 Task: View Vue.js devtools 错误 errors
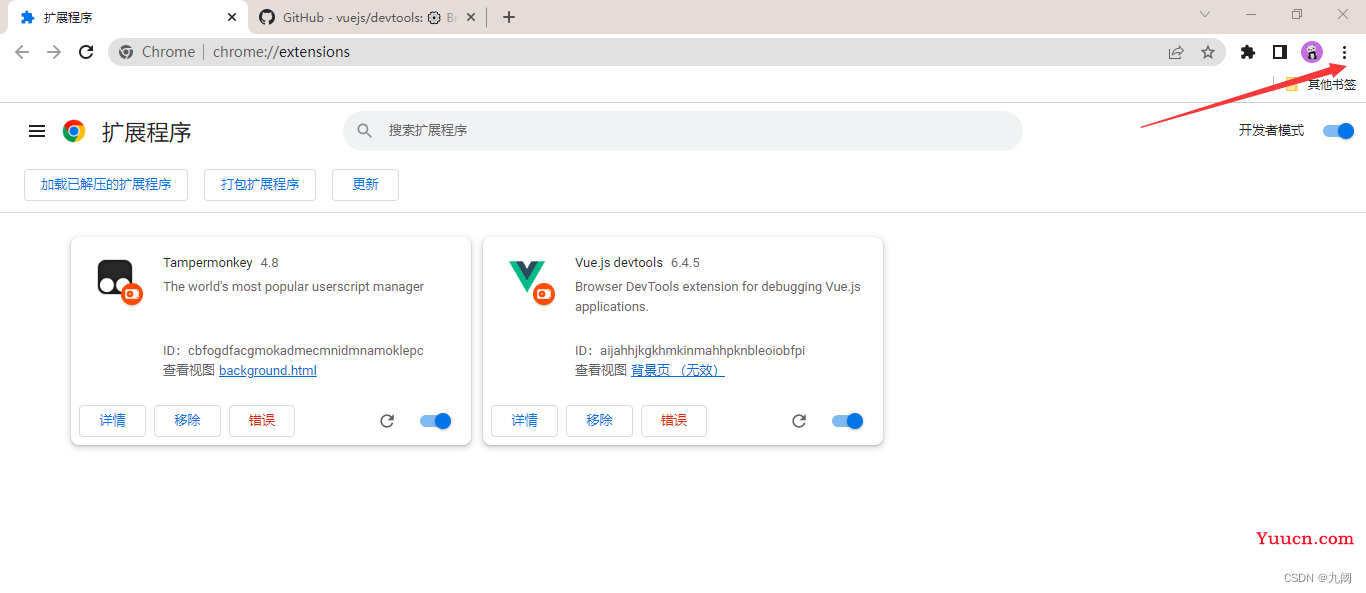[674, 421]
